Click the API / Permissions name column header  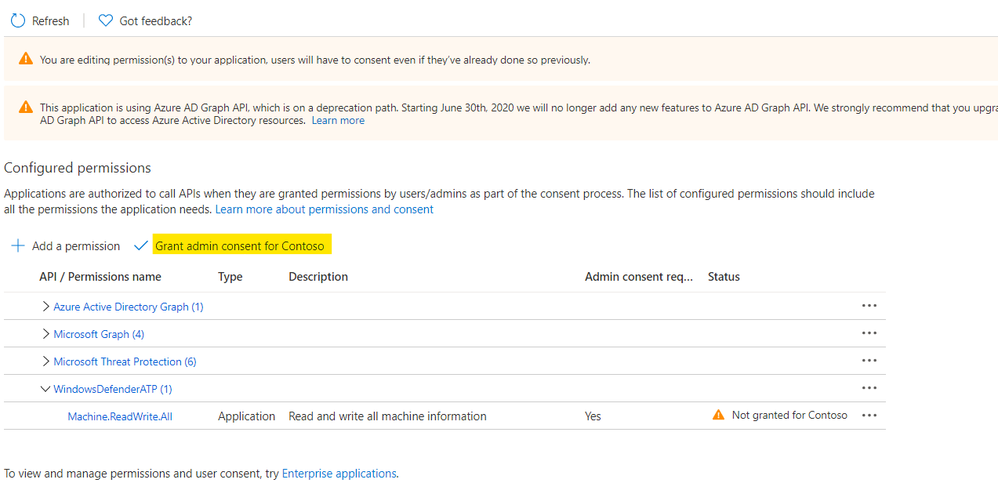coord(100,277)
